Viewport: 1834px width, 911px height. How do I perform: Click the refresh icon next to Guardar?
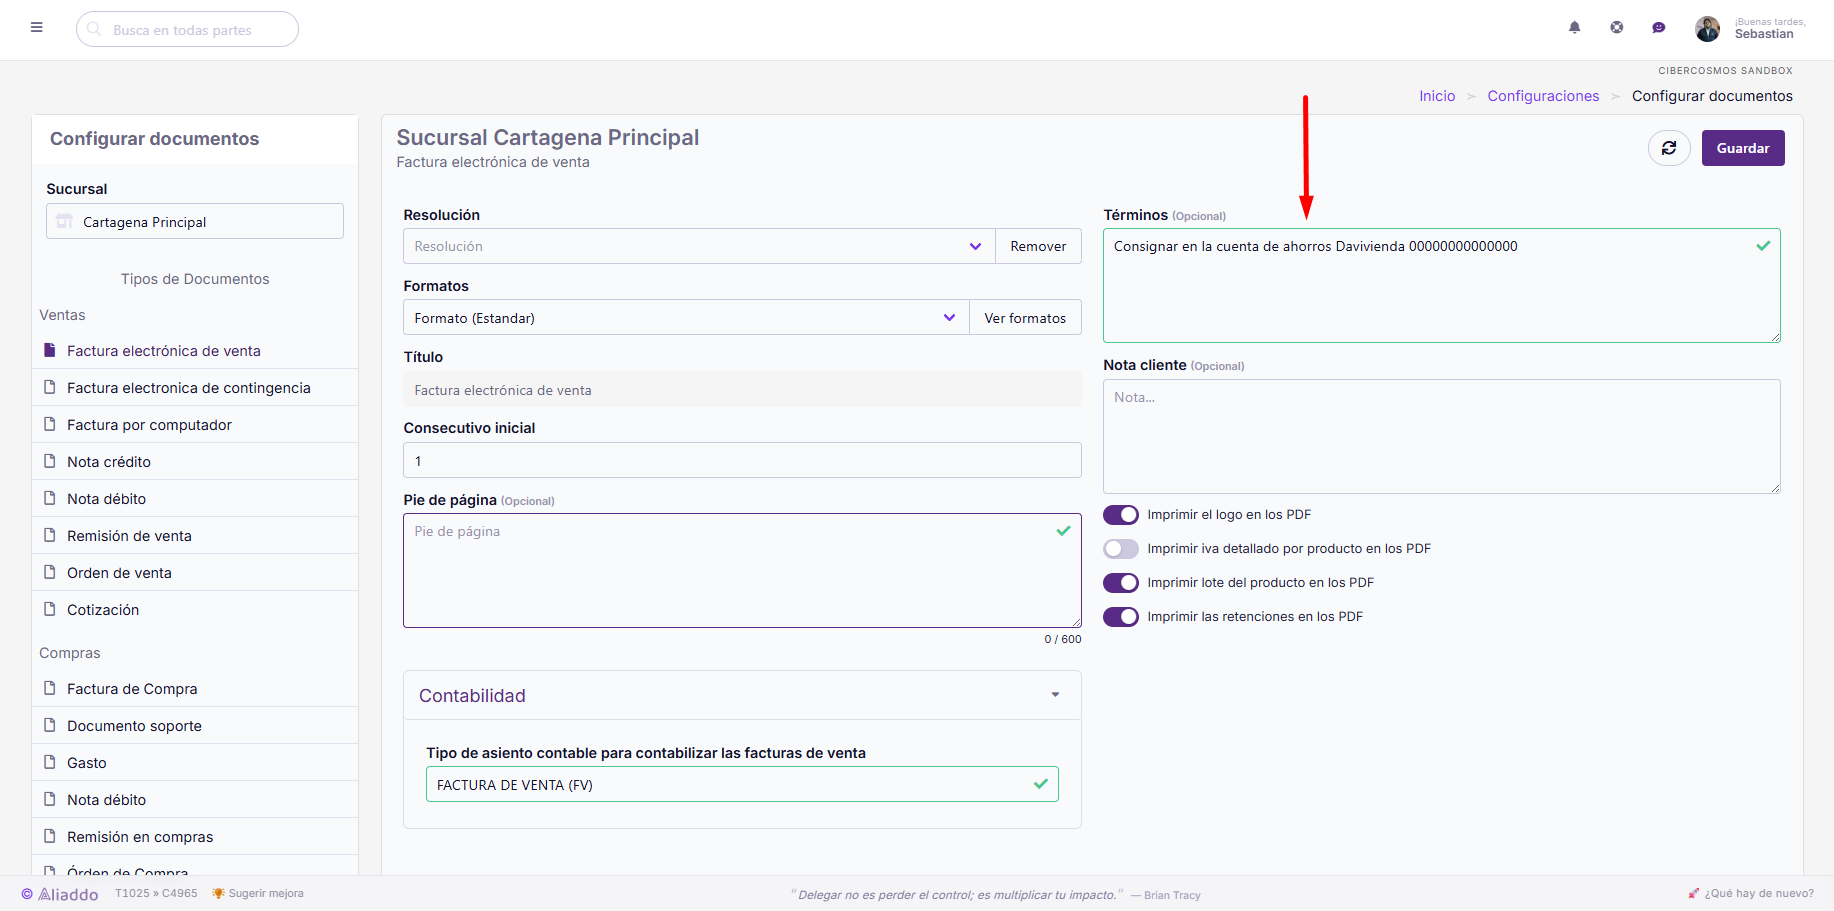(x=1669, y=148)
